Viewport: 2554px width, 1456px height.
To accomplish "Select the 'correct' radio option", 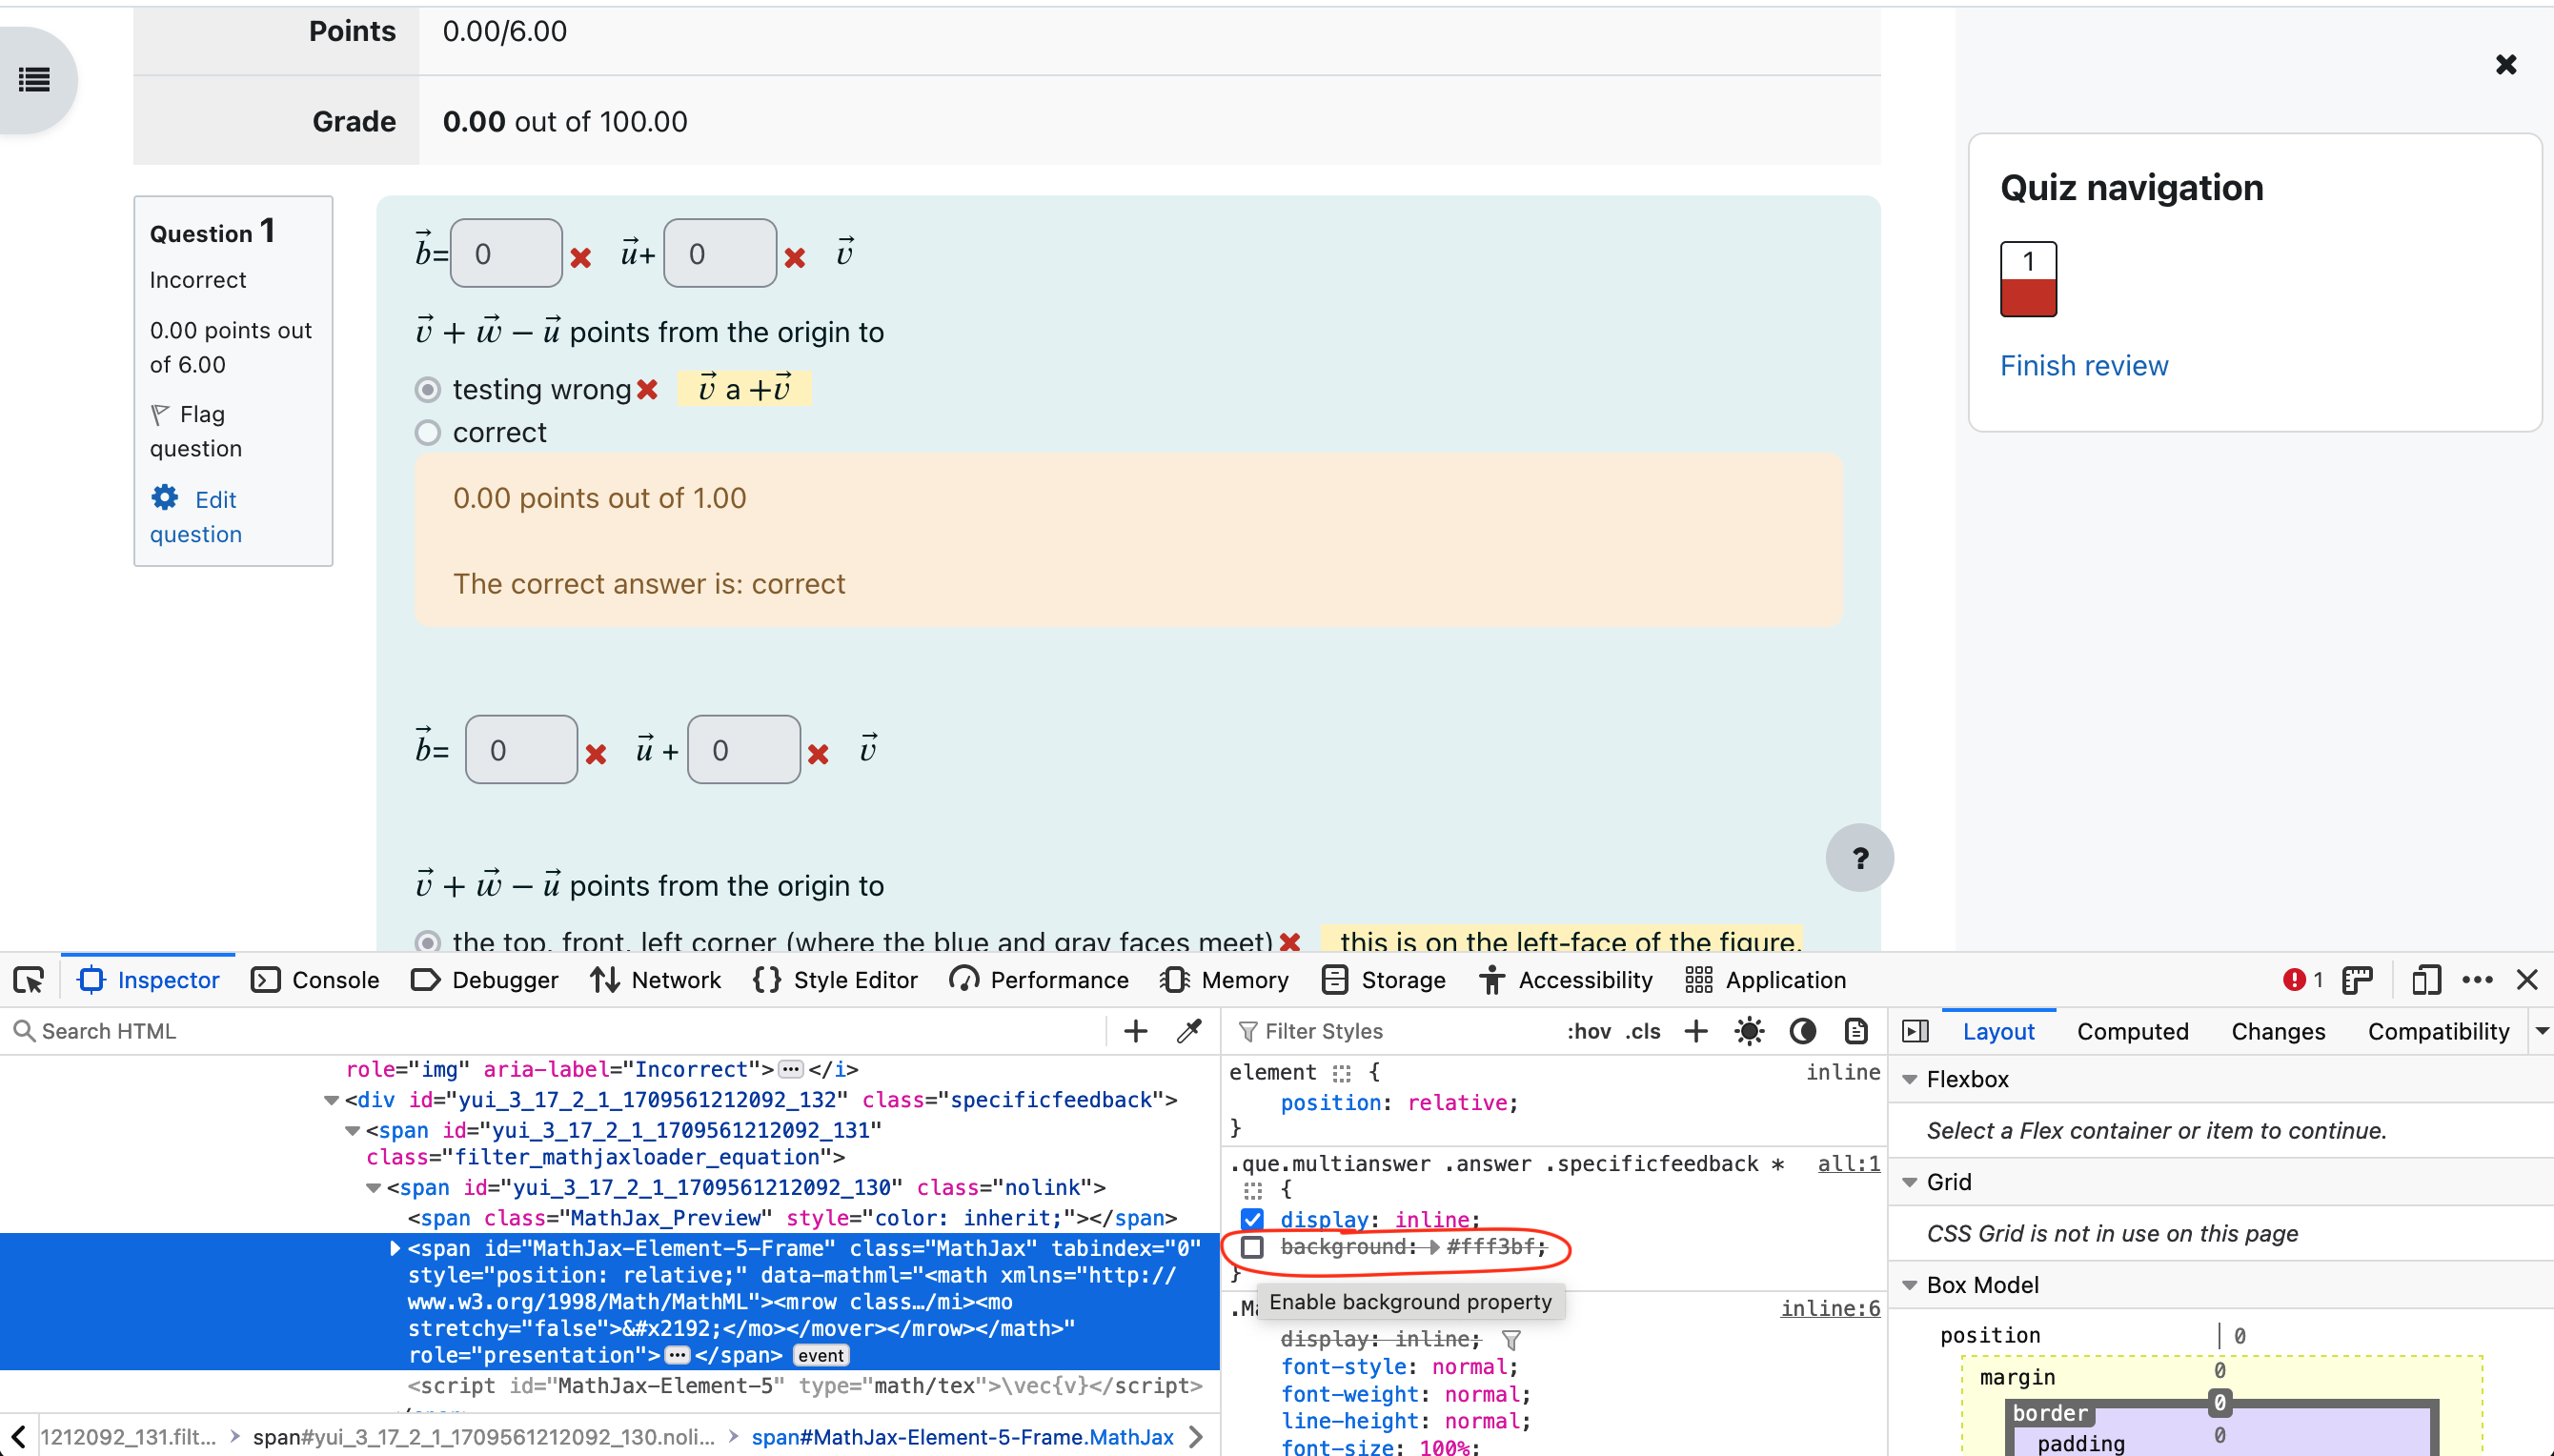I will [x=427, y=432].
